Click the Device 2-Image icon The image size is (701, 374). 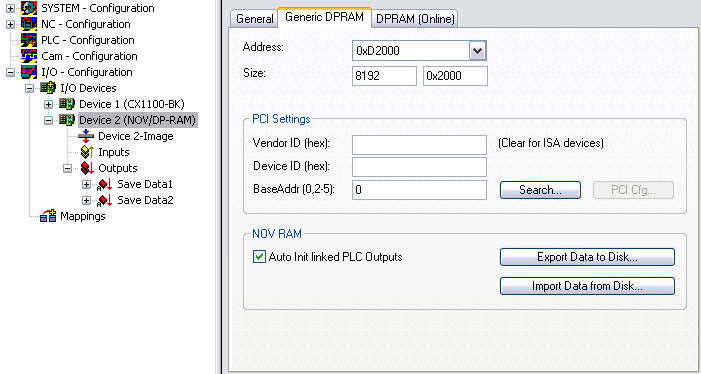86,136
